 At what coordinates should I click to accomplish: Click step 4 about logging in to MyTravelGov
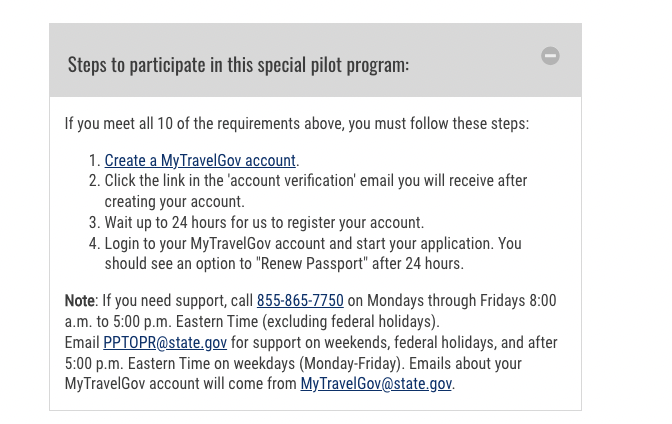(312, 243)
